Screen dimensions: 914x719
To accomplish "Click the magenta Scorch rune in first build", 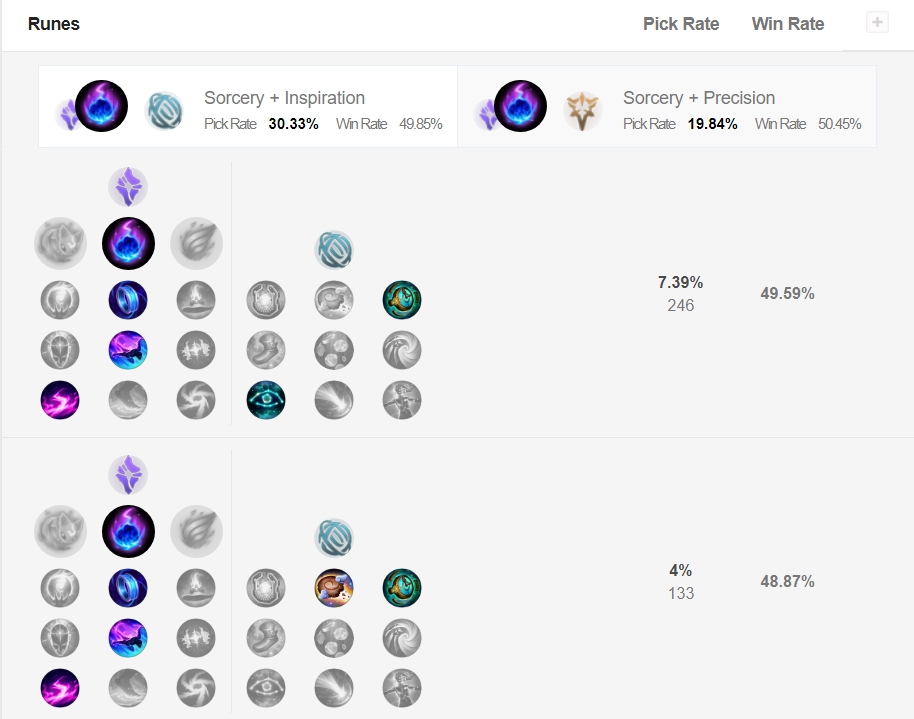I will click(60, 400).
